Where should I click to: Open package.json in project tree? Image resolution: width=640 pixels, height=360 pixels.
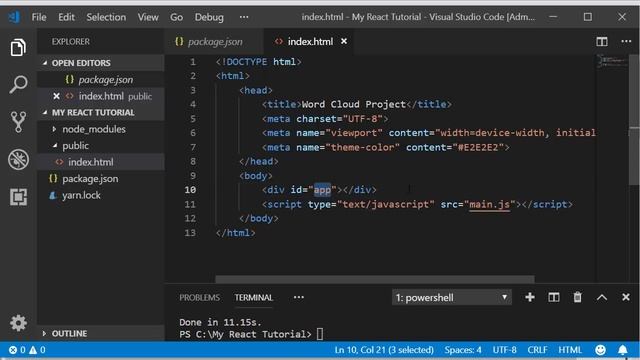[101, 179]
